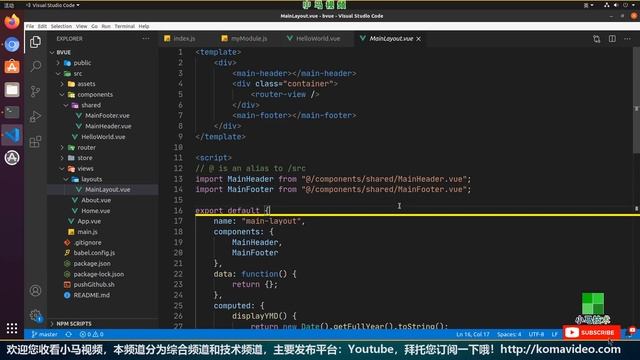Collapse the views folder
The width and height of the screenshot is (640, 360).
(x=62, y=169)
